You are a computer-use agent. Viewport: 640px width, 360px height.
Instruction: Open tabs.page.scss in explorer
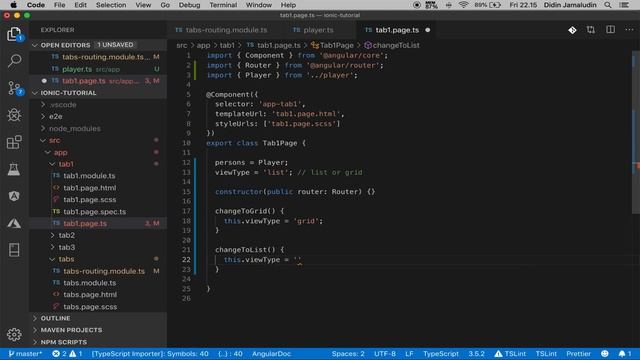point(90,307)
